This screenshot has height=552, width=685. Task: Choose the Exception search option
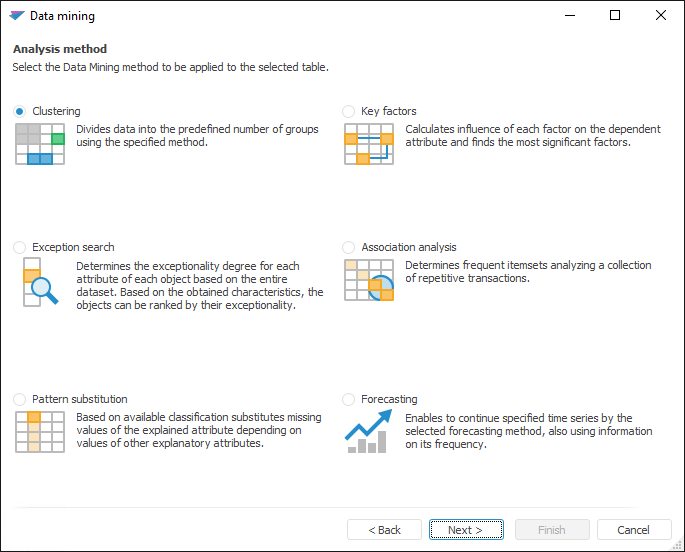(x=20, y=247)
